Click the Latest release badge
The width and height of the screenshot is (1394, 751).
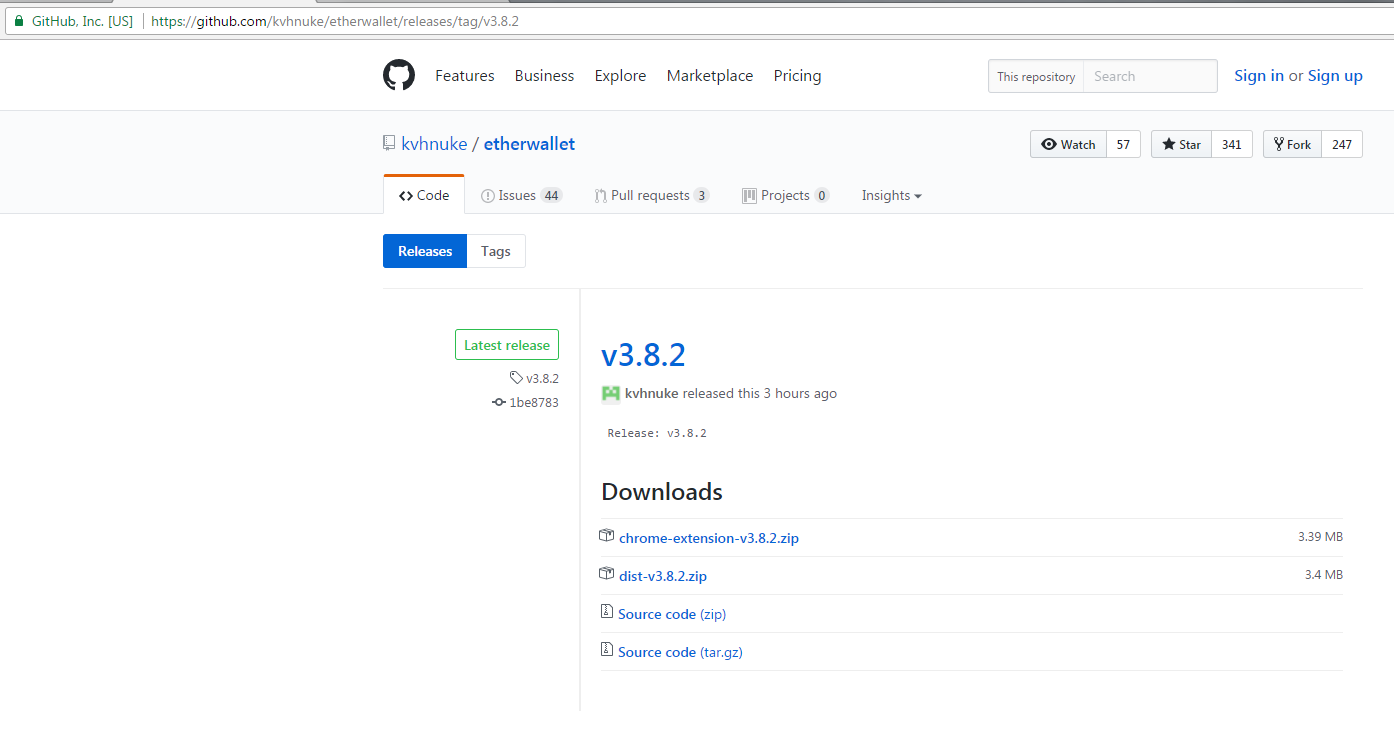click(x=507, y=345)
